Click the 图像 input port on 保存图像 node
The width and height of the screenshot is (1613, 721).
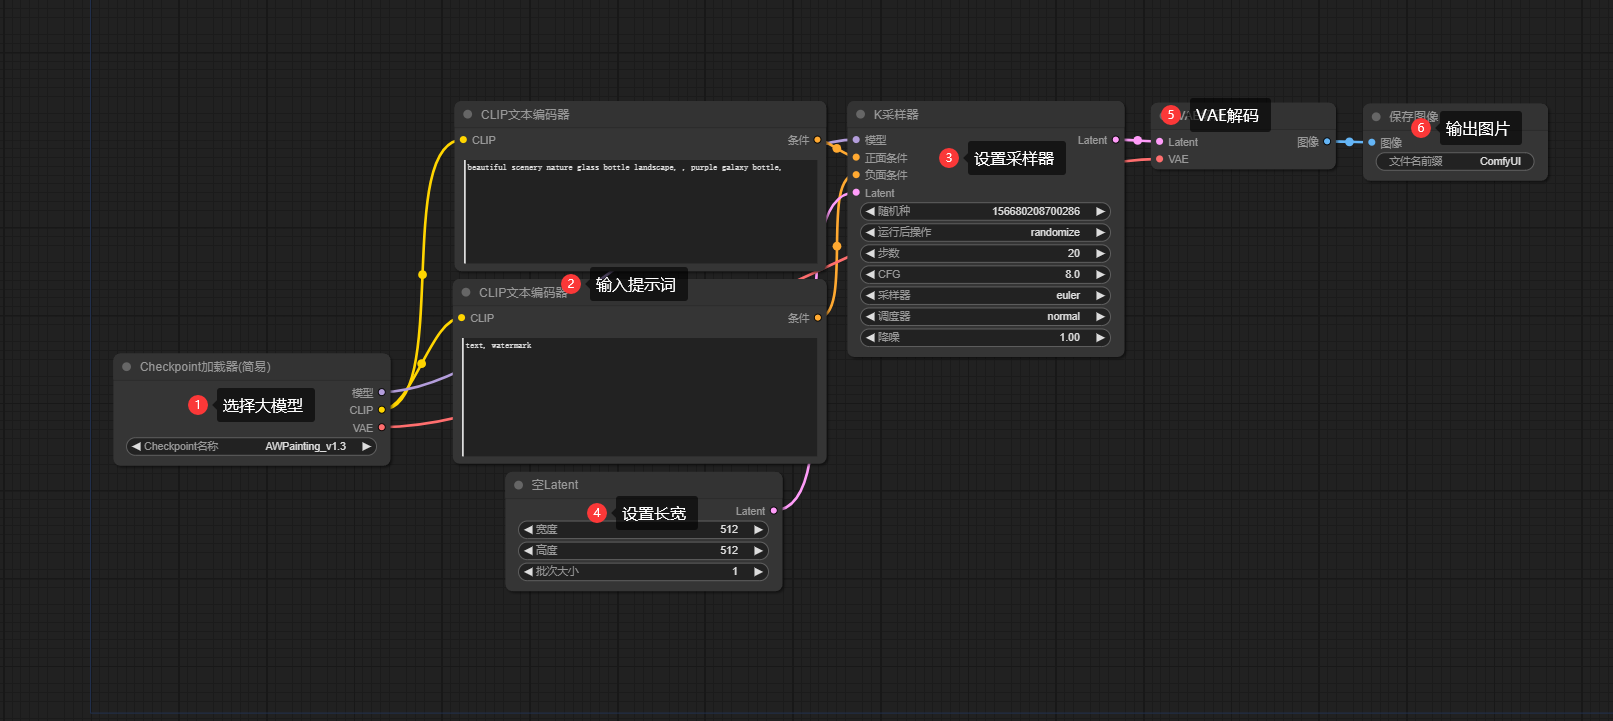[x=1372, y=143]
